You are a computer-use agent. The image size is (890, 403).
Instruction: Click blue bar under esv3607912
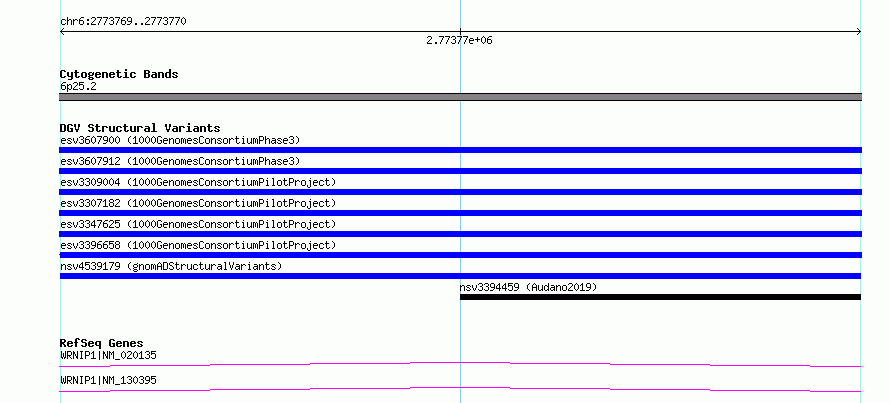point(460,171)
